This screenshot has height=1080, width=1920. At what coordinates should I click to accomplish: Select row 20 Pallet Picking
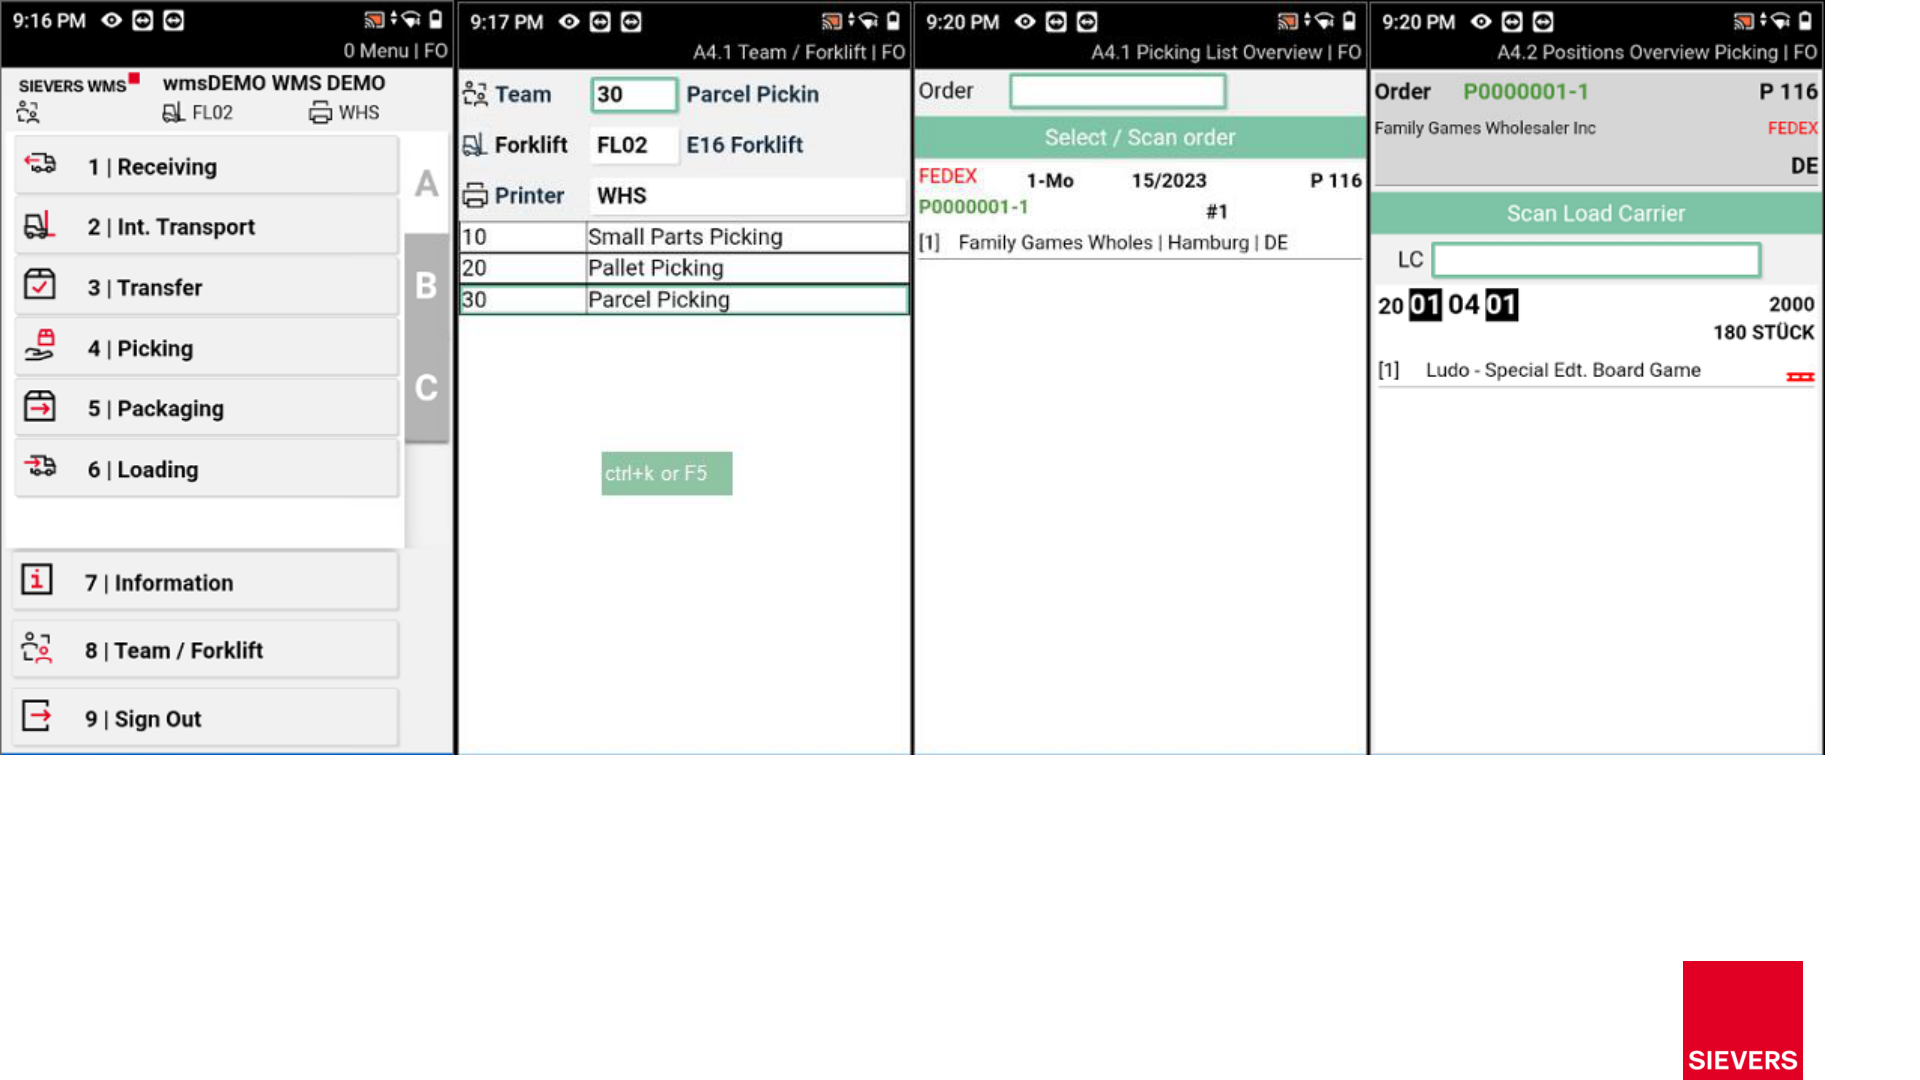coord(684,268)
